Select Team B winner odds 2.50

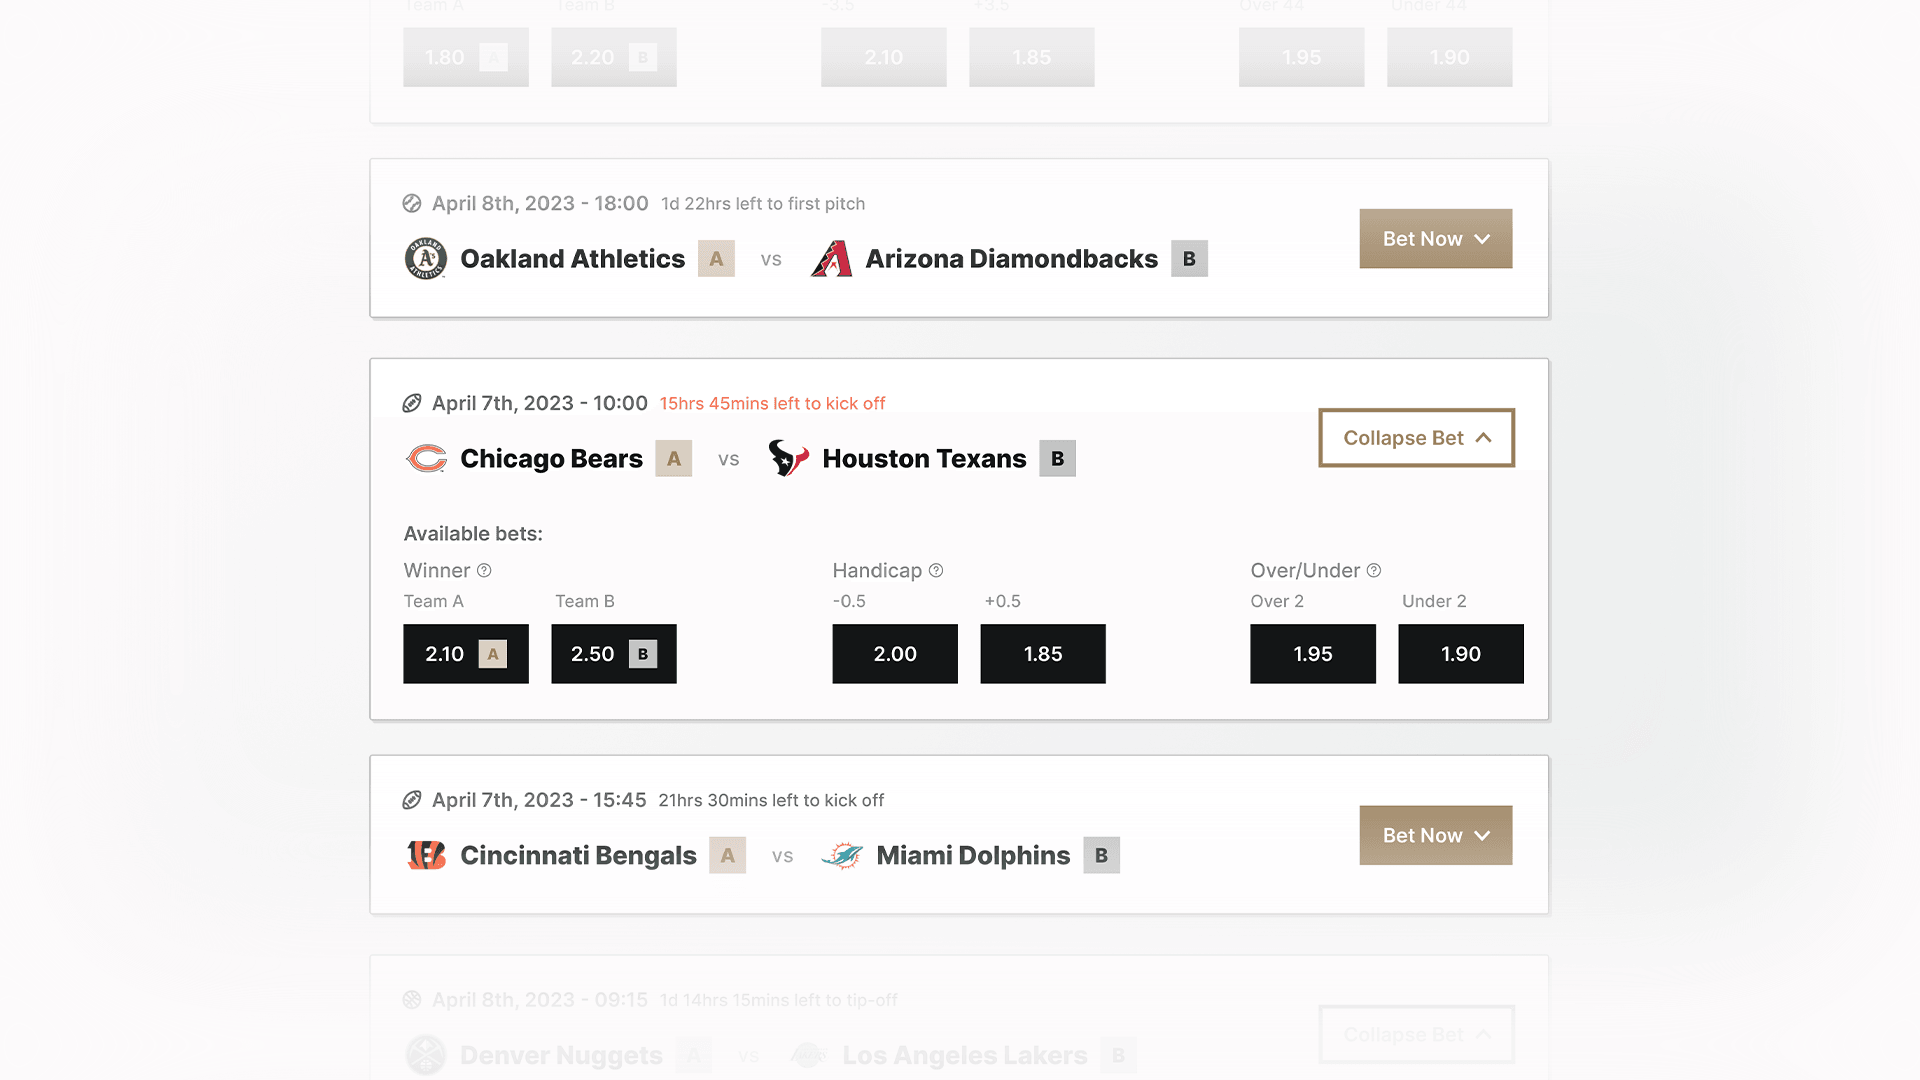pyautogui.click(x=613, y=654)
